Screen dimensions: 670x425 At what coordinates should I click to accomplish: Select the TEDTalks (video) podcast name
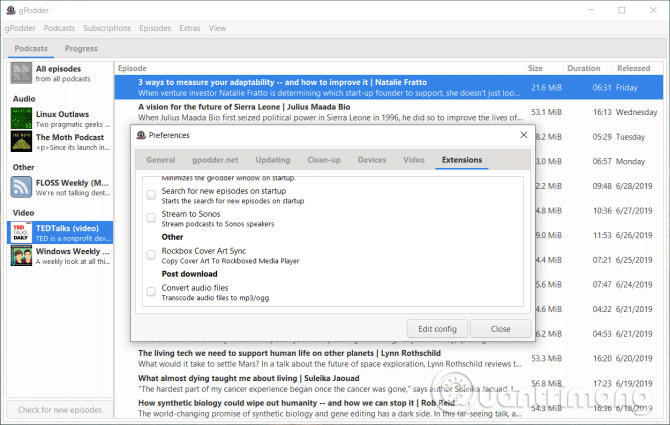[x=67, y=229]
